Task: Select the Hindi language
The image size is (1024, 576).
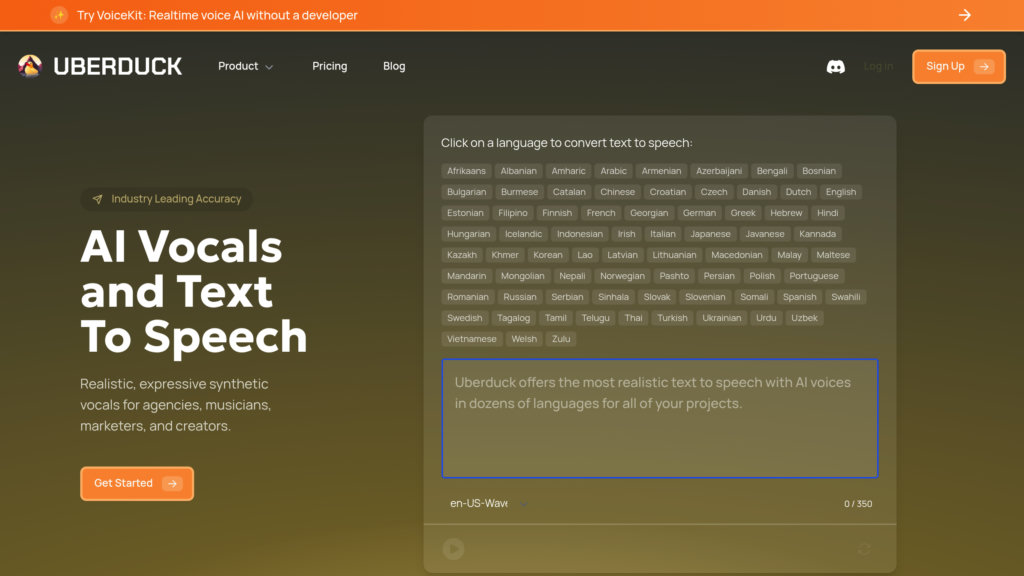Action: 827,213
